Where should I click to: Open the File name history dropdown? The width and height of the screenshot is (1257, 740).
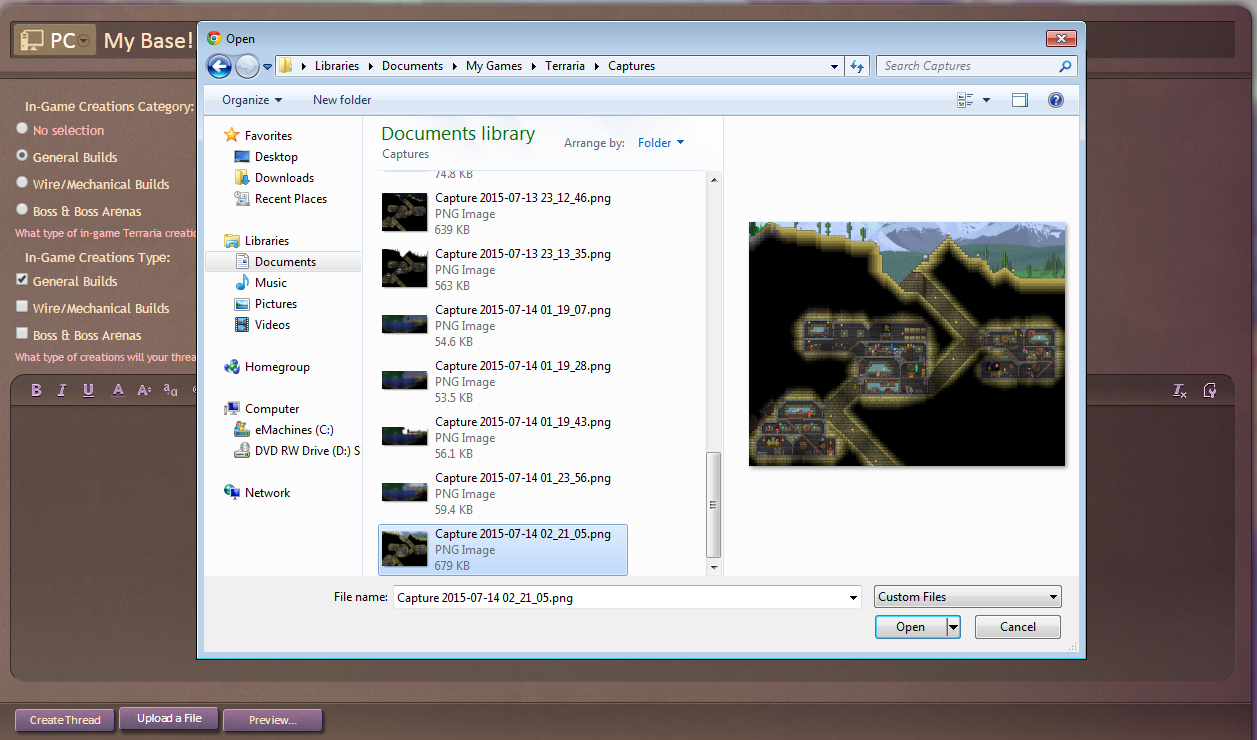point(853,598)
